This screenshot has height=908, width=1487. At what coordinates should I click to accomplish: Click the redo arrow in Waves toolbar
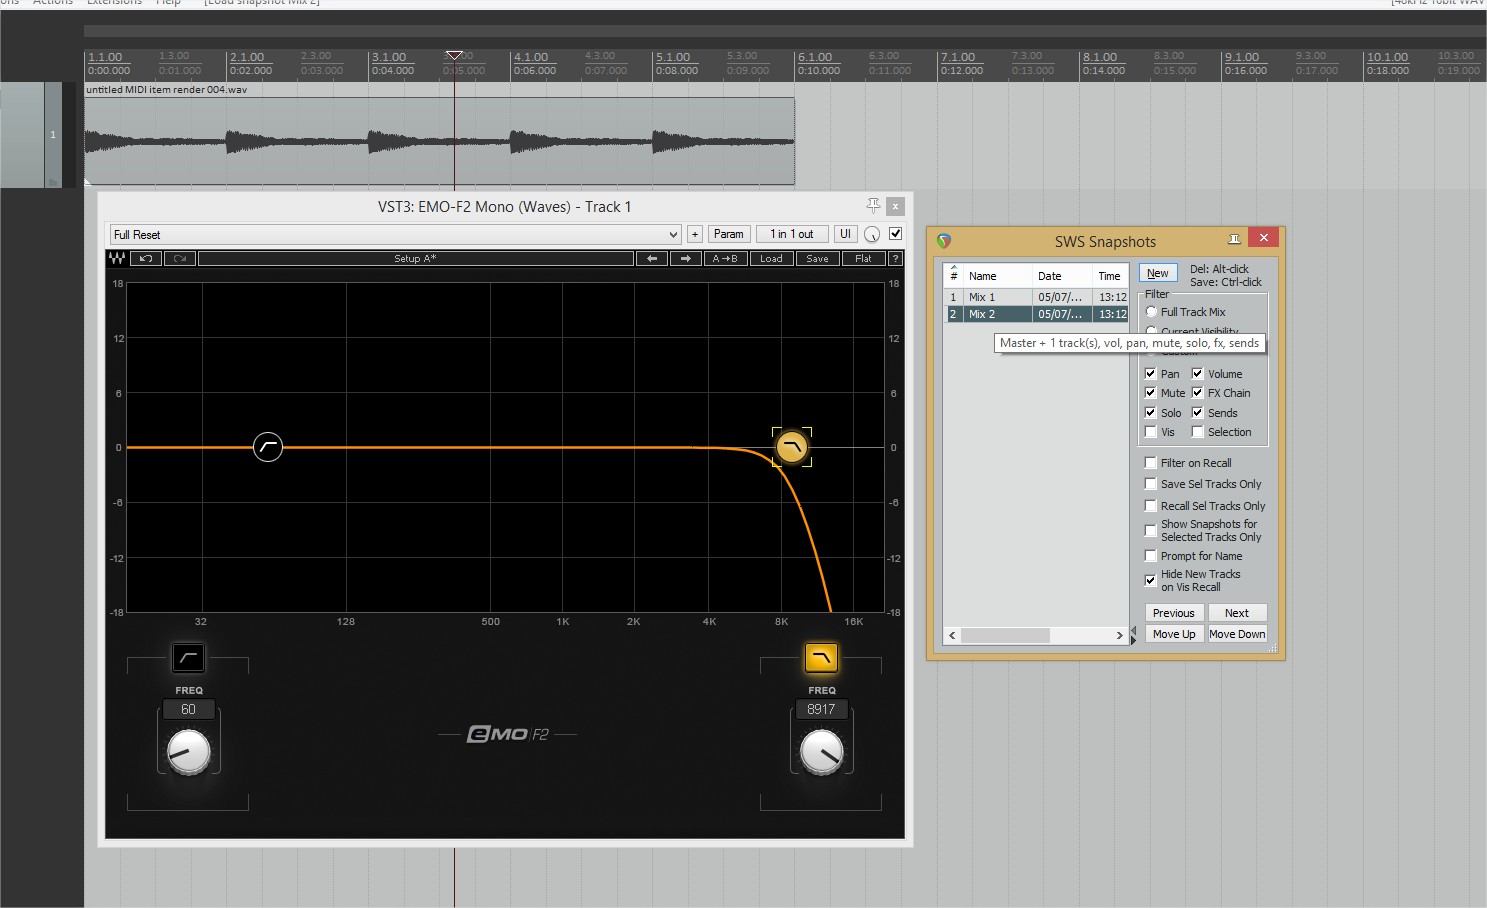[x=180, y=258]
